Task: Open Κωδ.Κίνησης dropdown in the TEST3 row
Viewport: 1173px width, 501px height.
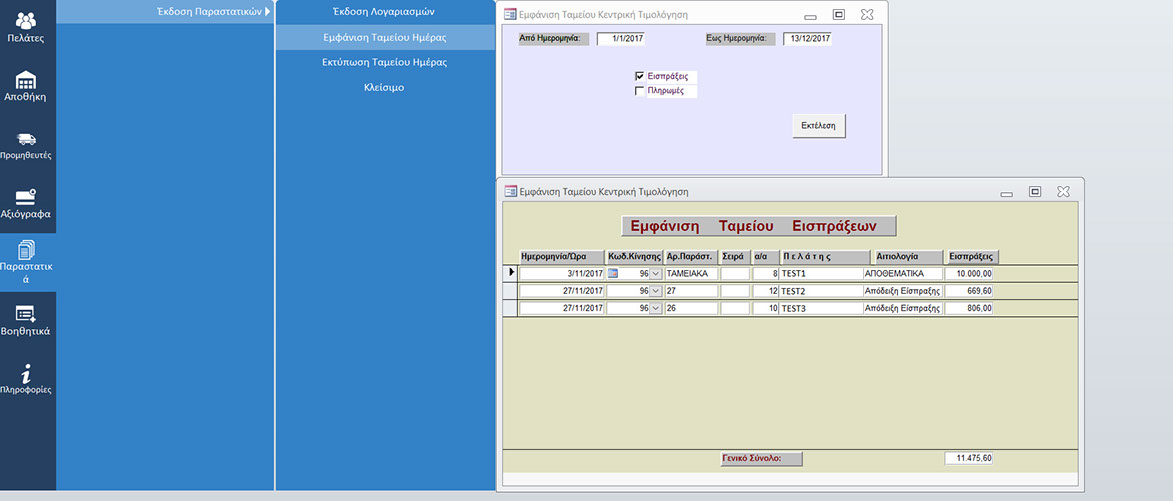Action: (x=656, y=309)
